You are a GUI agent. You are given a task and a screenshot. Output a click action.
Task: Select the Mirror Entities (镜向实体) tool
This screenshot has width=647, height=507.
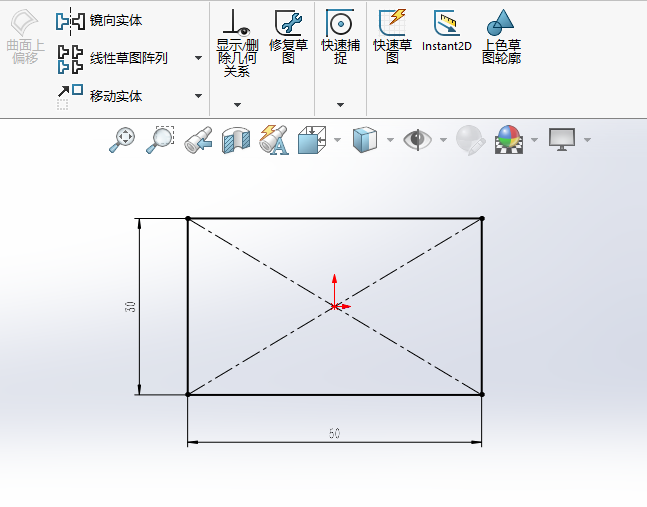(99, 21)
